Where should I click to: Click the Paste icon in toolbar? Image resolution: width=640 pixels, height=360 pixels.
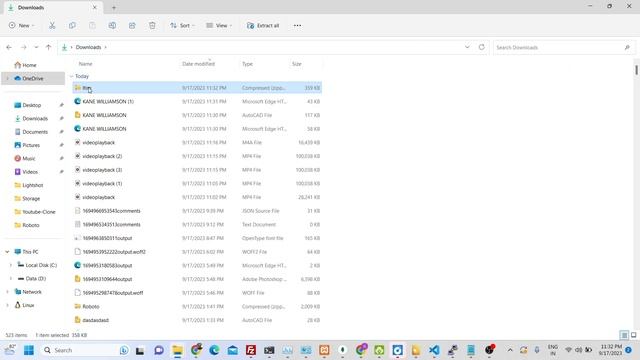[x=92, y=25]
